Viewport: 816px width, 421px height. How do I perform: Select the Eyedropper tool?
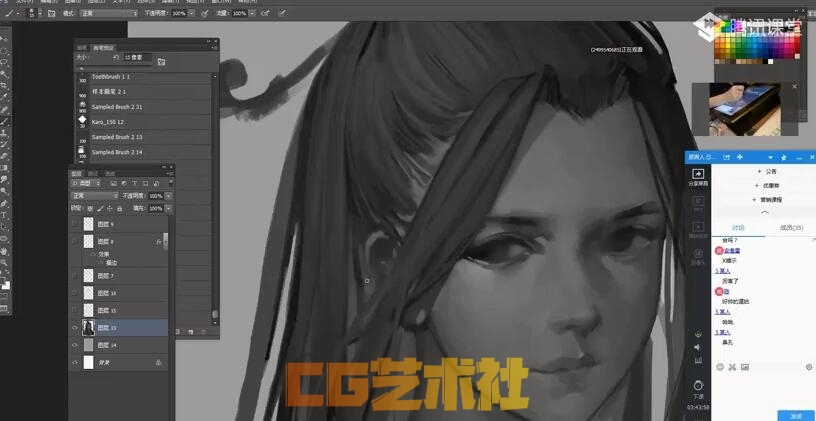(x=5, y=97)
